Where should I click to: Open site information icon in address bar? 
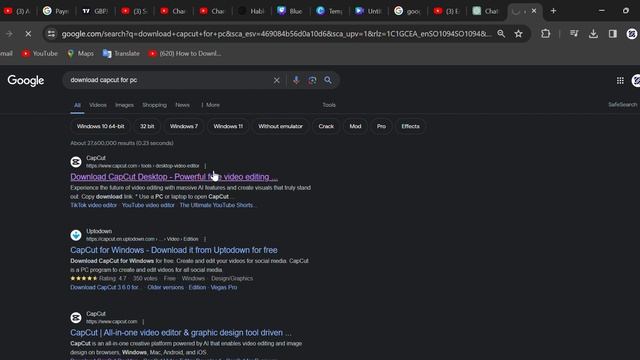point(51,34)
